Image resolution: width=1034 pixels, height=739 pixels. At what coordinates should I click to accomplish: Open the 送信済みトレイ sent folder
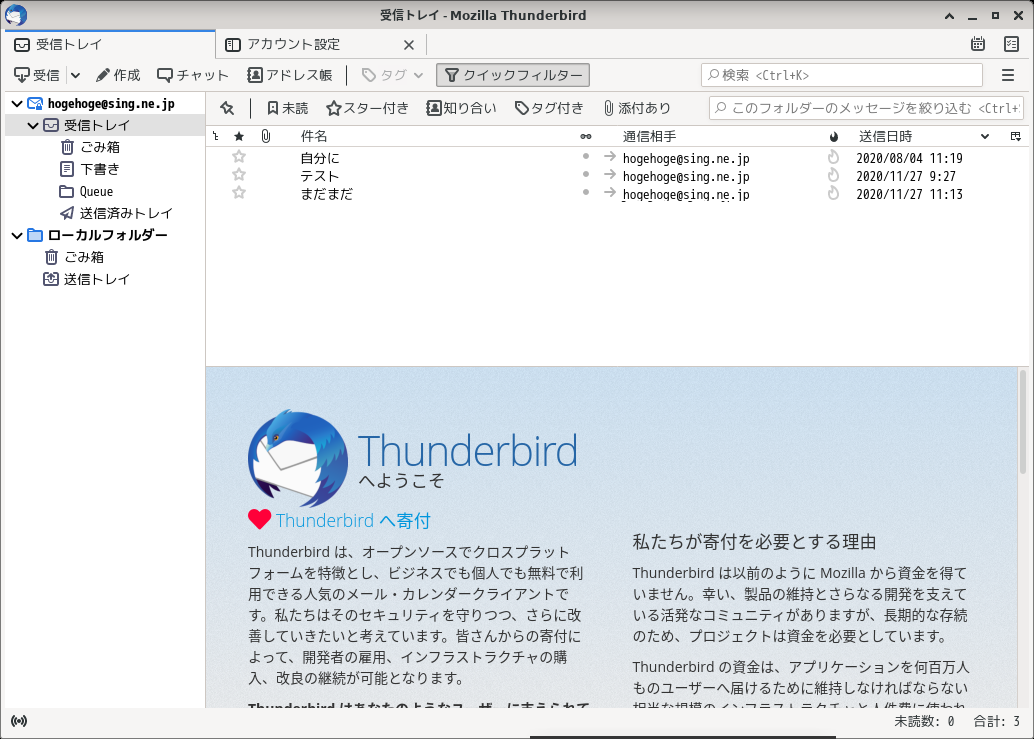coord(125,214)
